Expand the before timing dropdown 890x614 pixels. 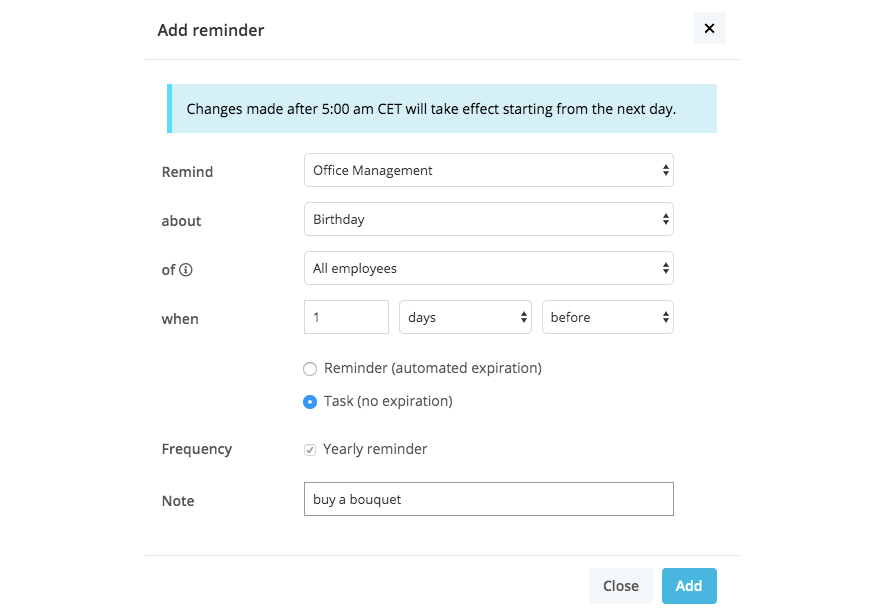click(607, 318)
